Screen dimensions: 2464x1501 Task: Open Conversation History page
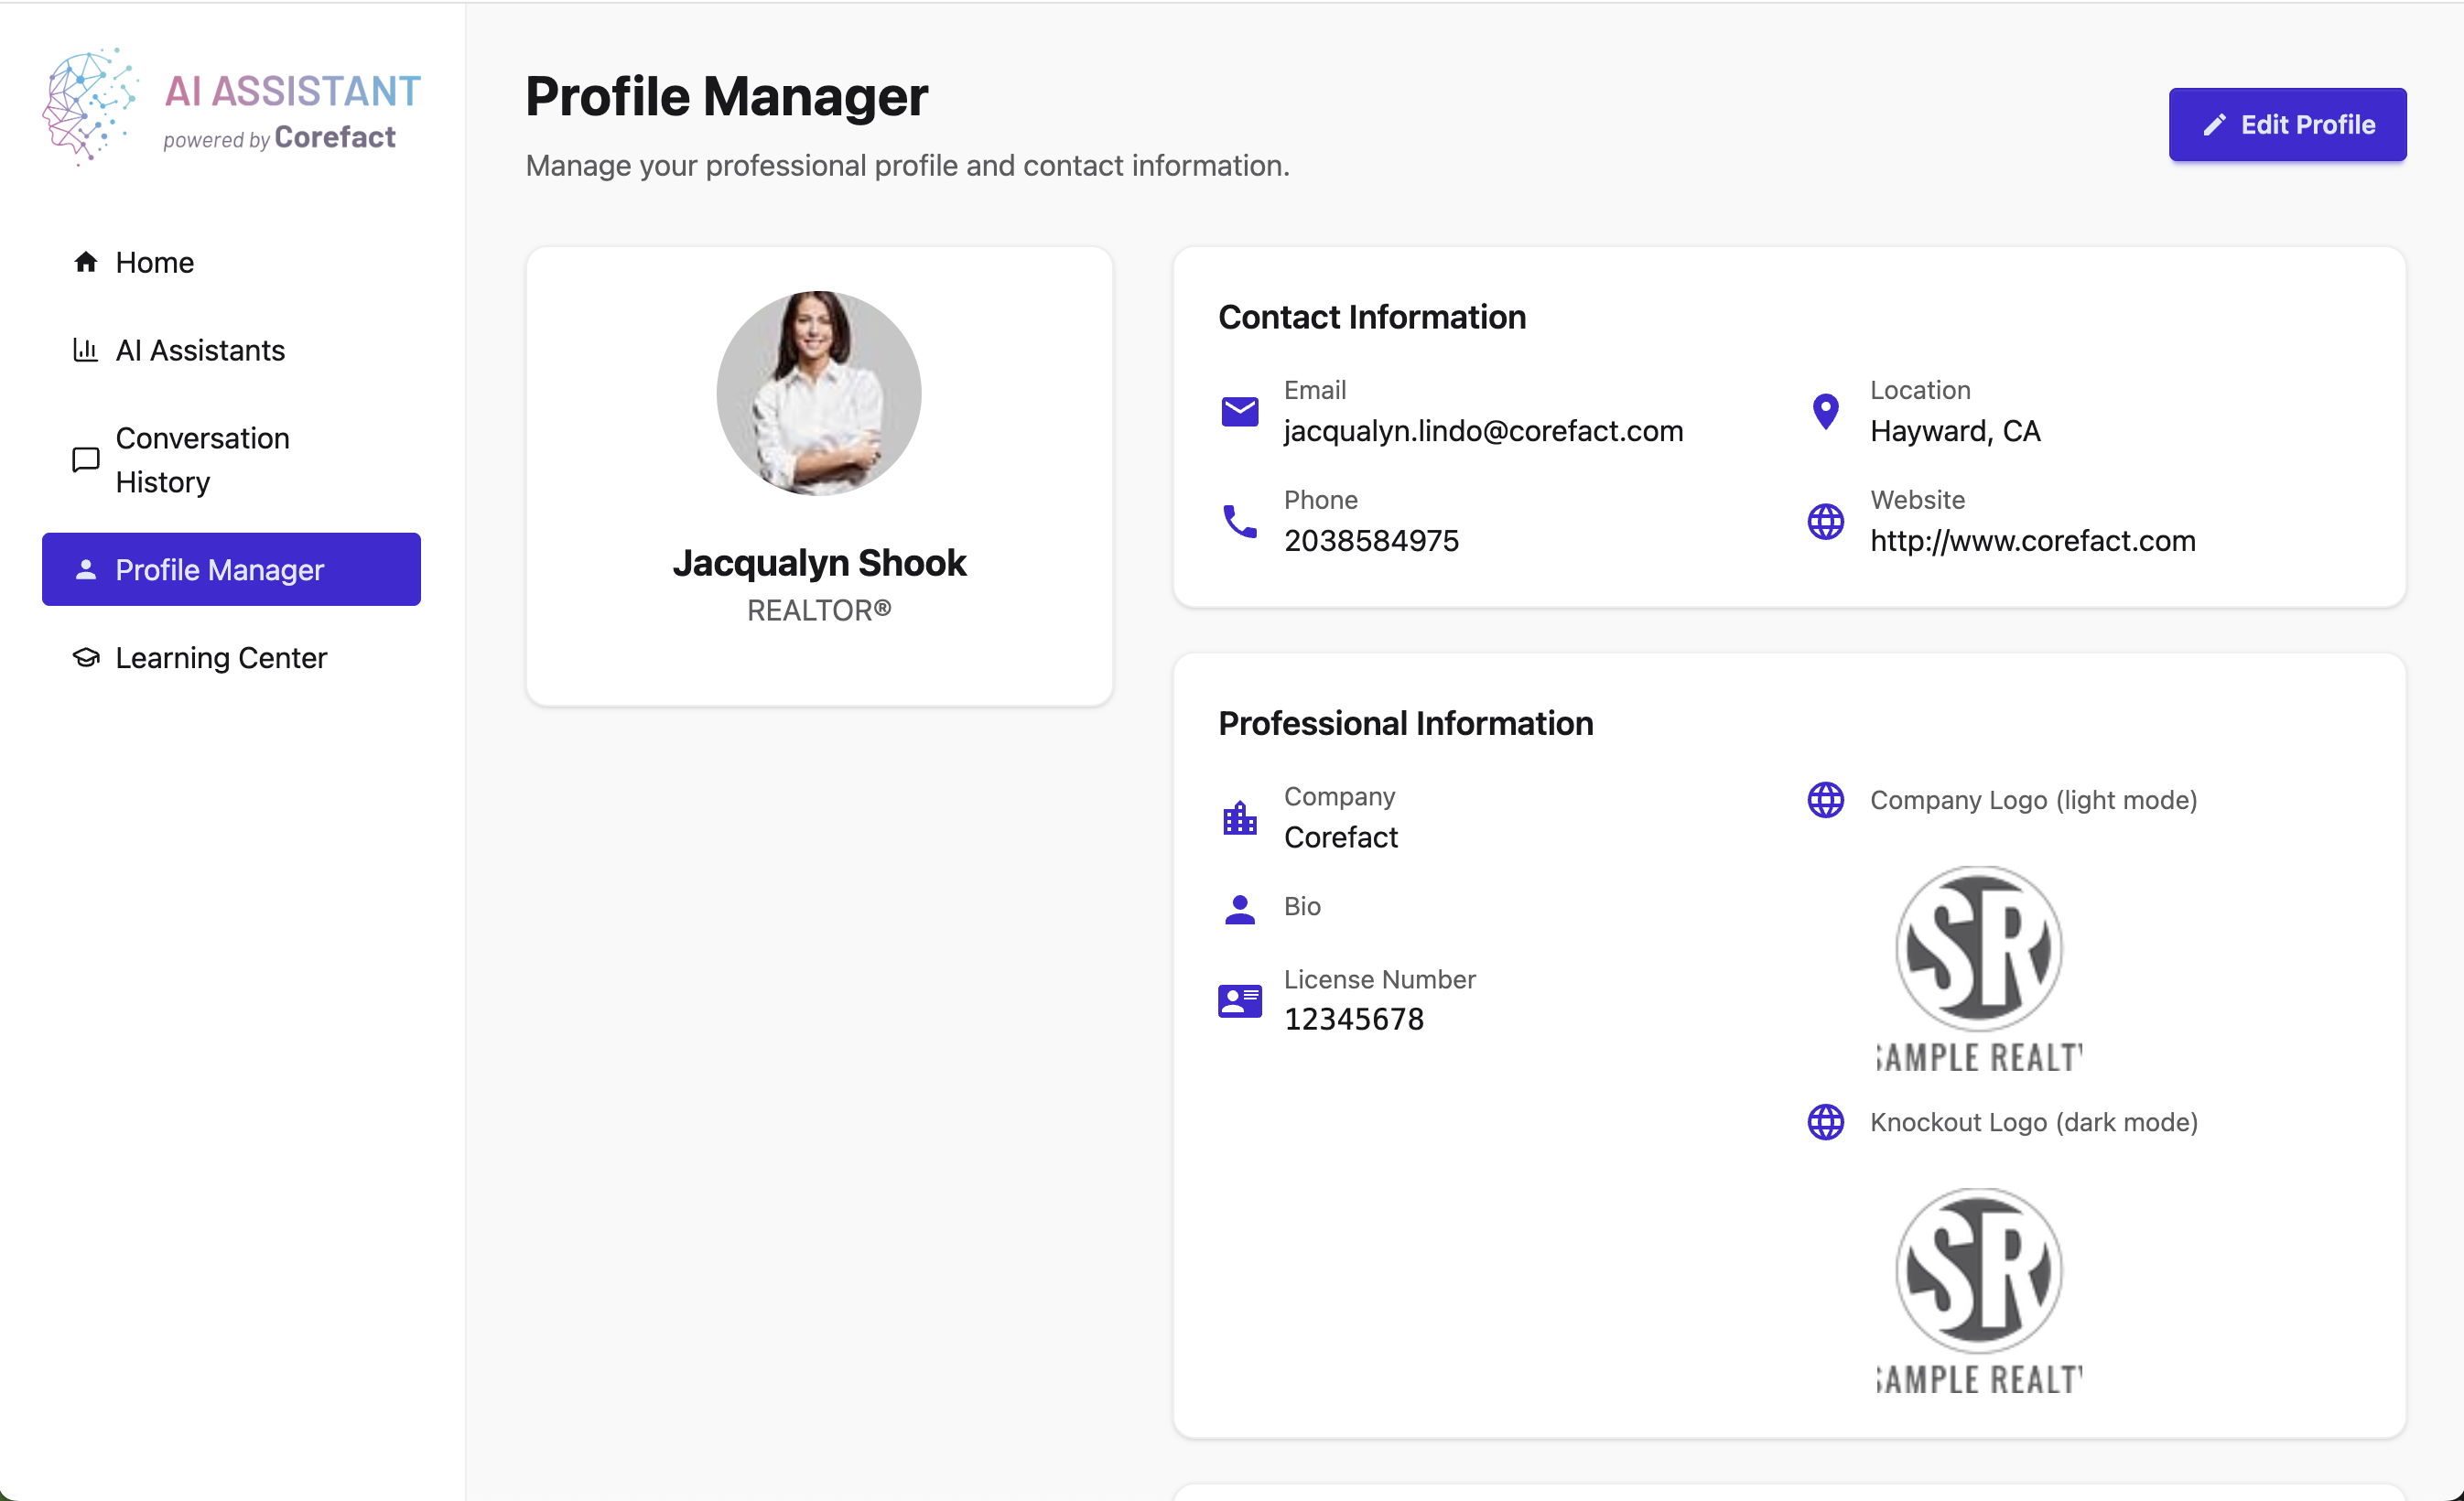[x=202, y=460]
